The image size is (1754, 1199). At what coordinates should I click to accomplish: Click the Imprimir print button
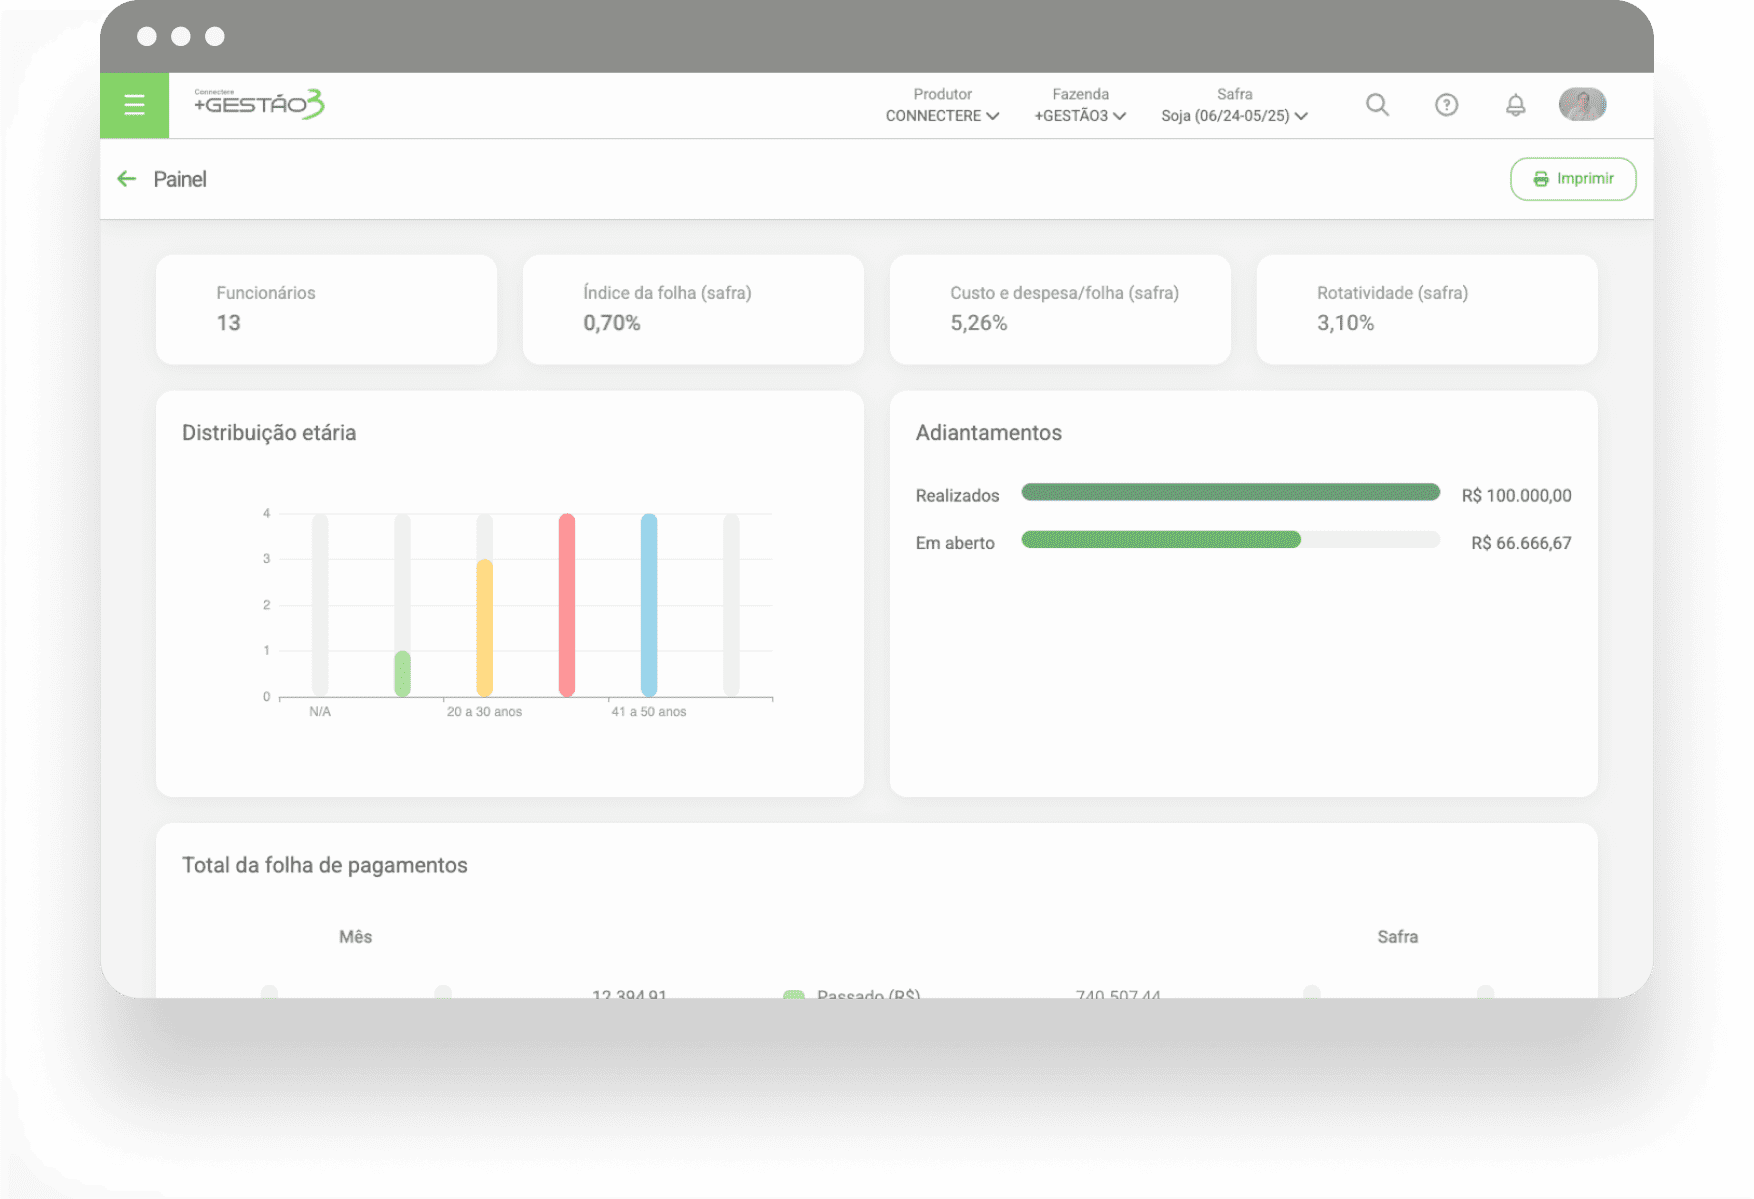1572,179
